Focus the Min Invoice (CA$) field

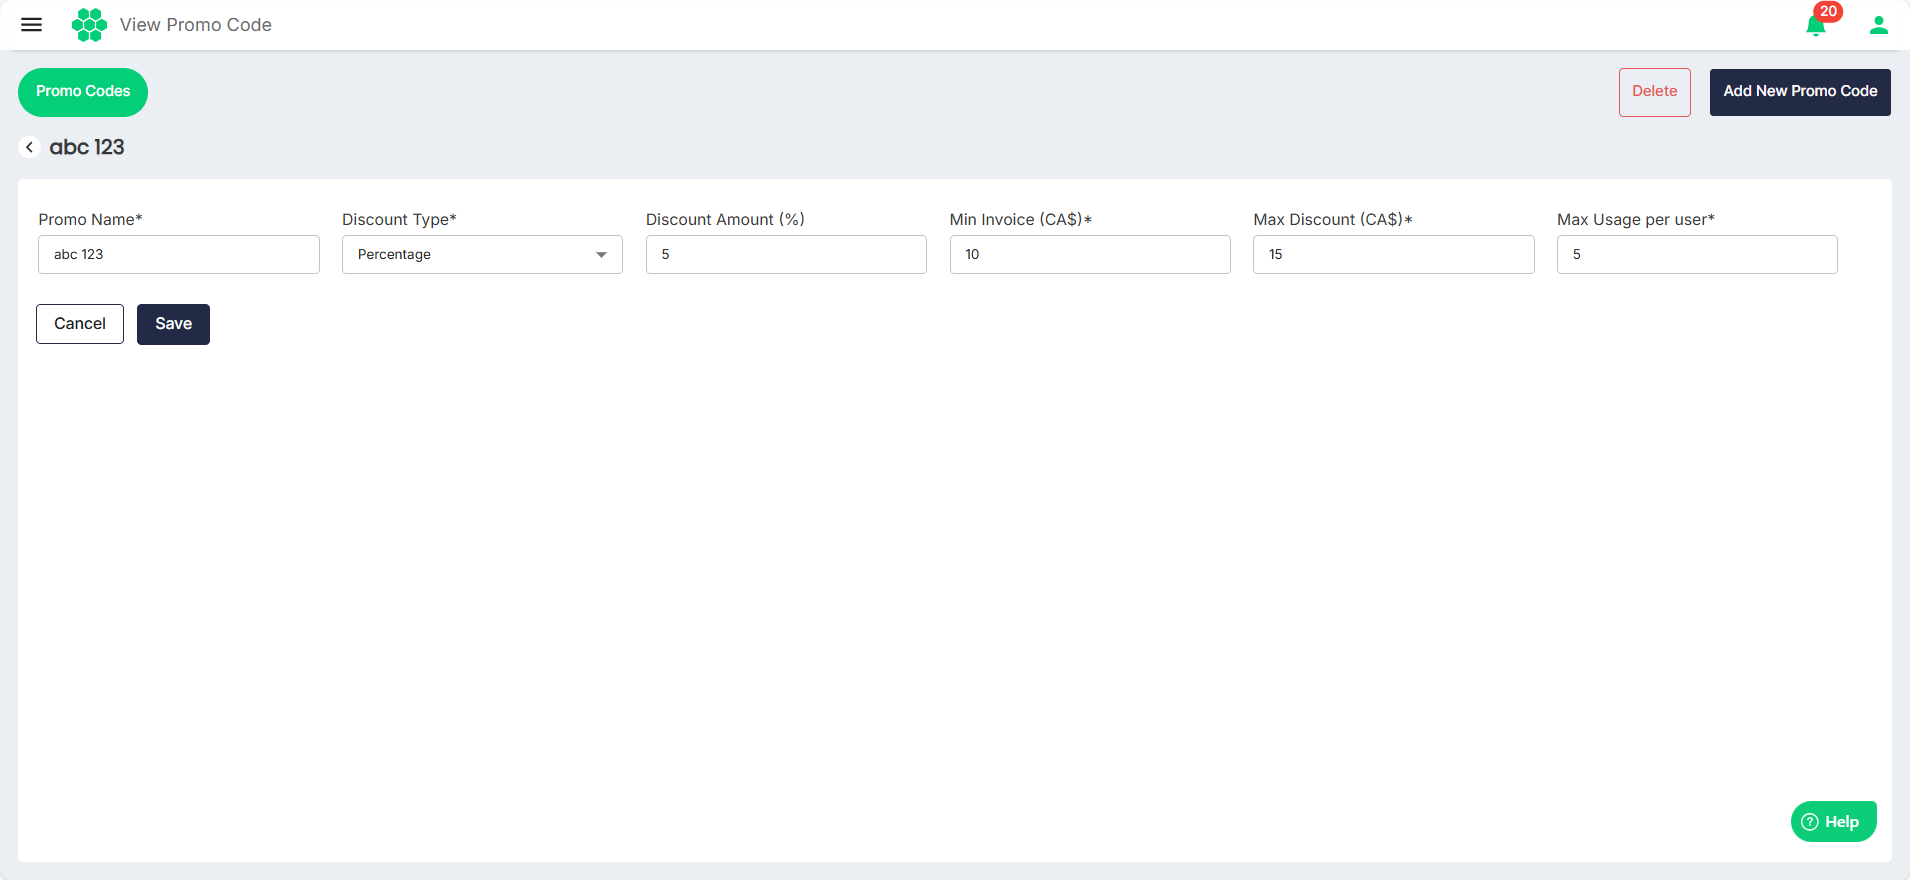[1090, 254]
